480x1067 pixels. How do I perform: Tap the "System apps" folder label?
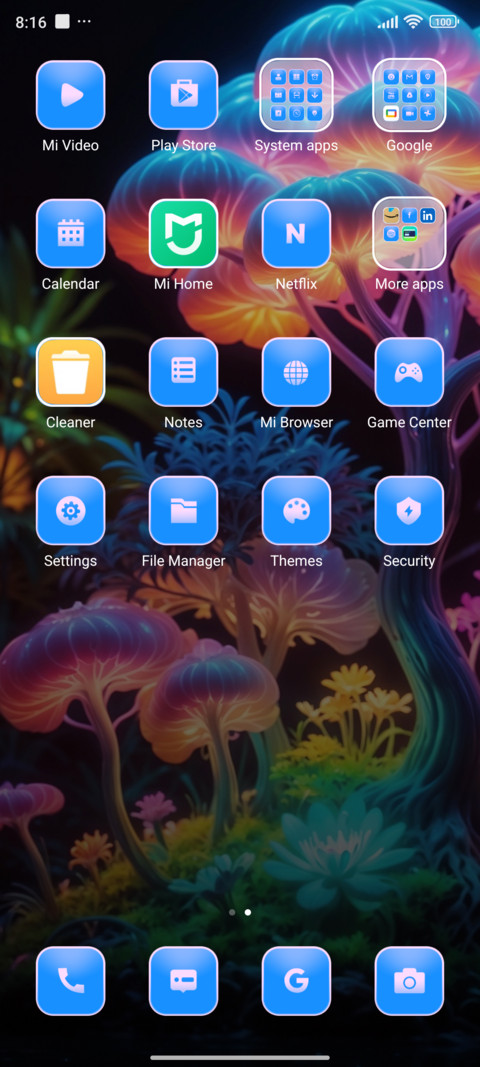point(296,146)
